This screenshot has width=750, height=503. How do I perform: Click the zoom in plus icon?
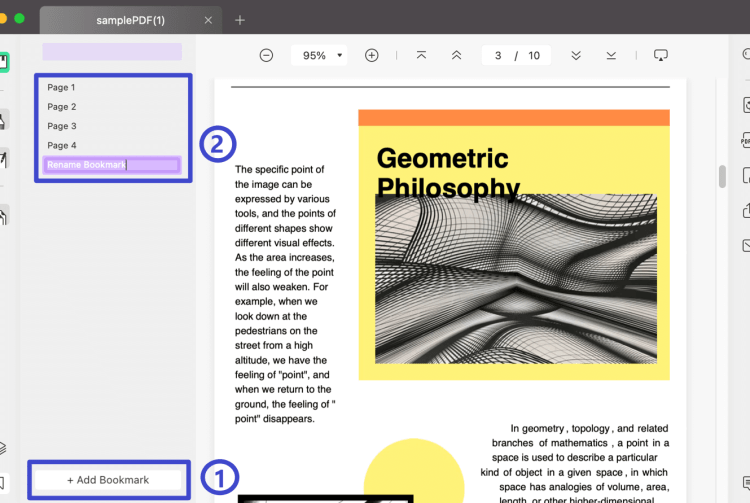pos(372,55)
